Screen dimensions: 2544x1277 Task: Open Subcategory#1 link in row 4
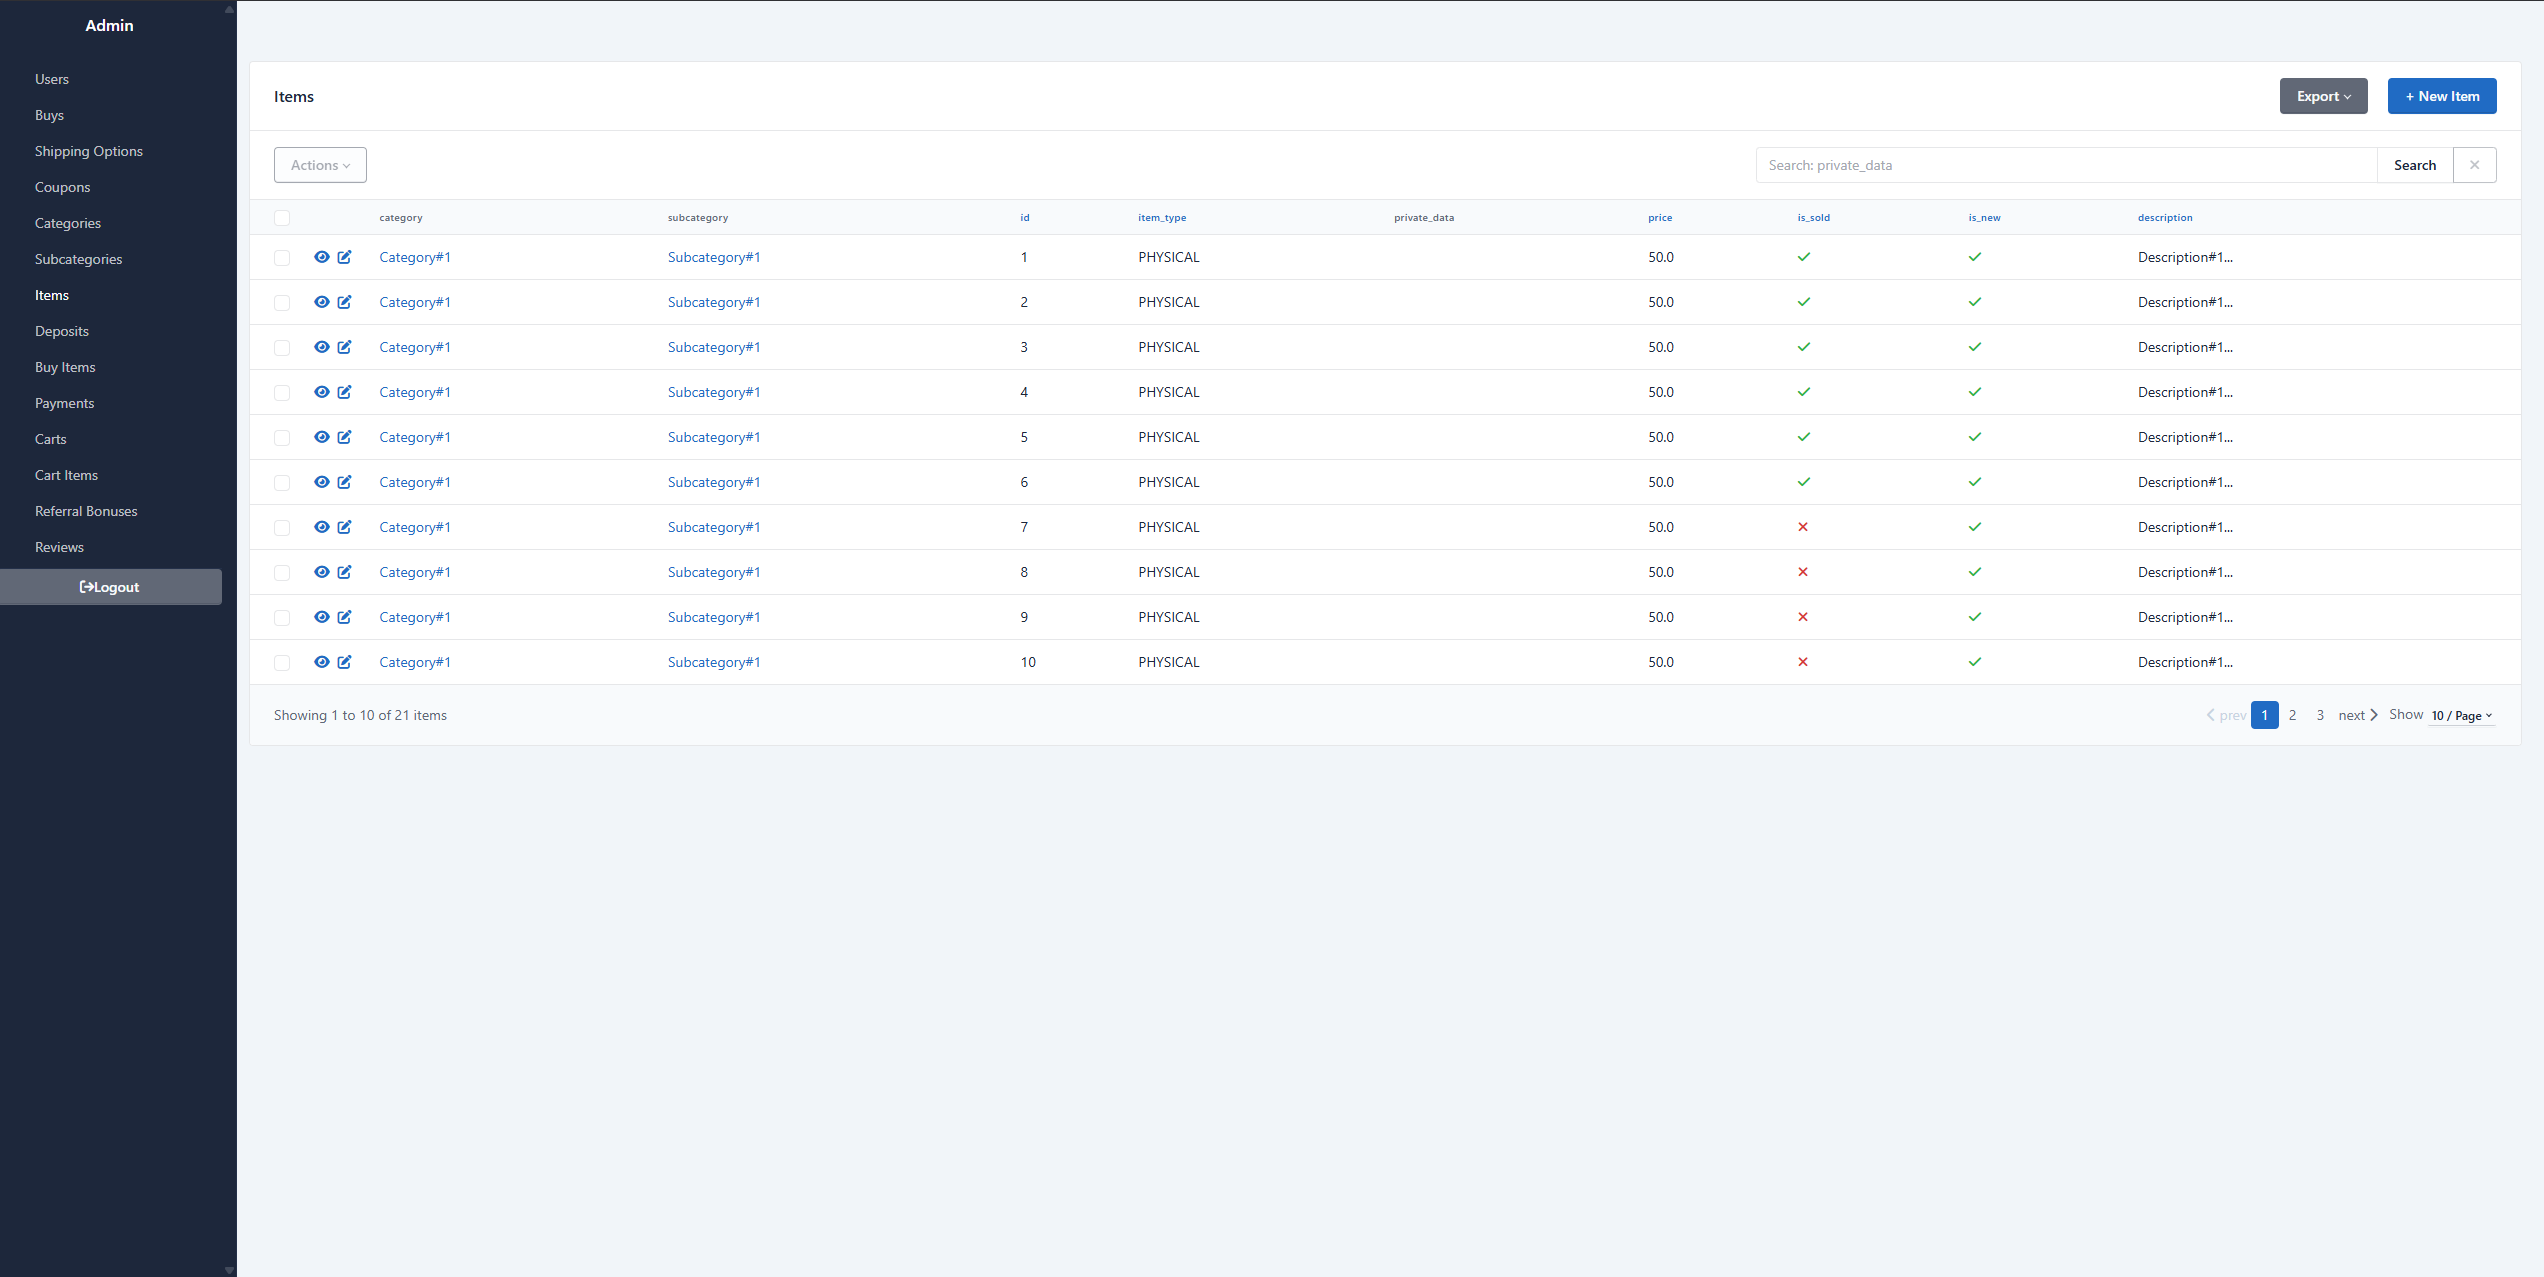(713, 392)
